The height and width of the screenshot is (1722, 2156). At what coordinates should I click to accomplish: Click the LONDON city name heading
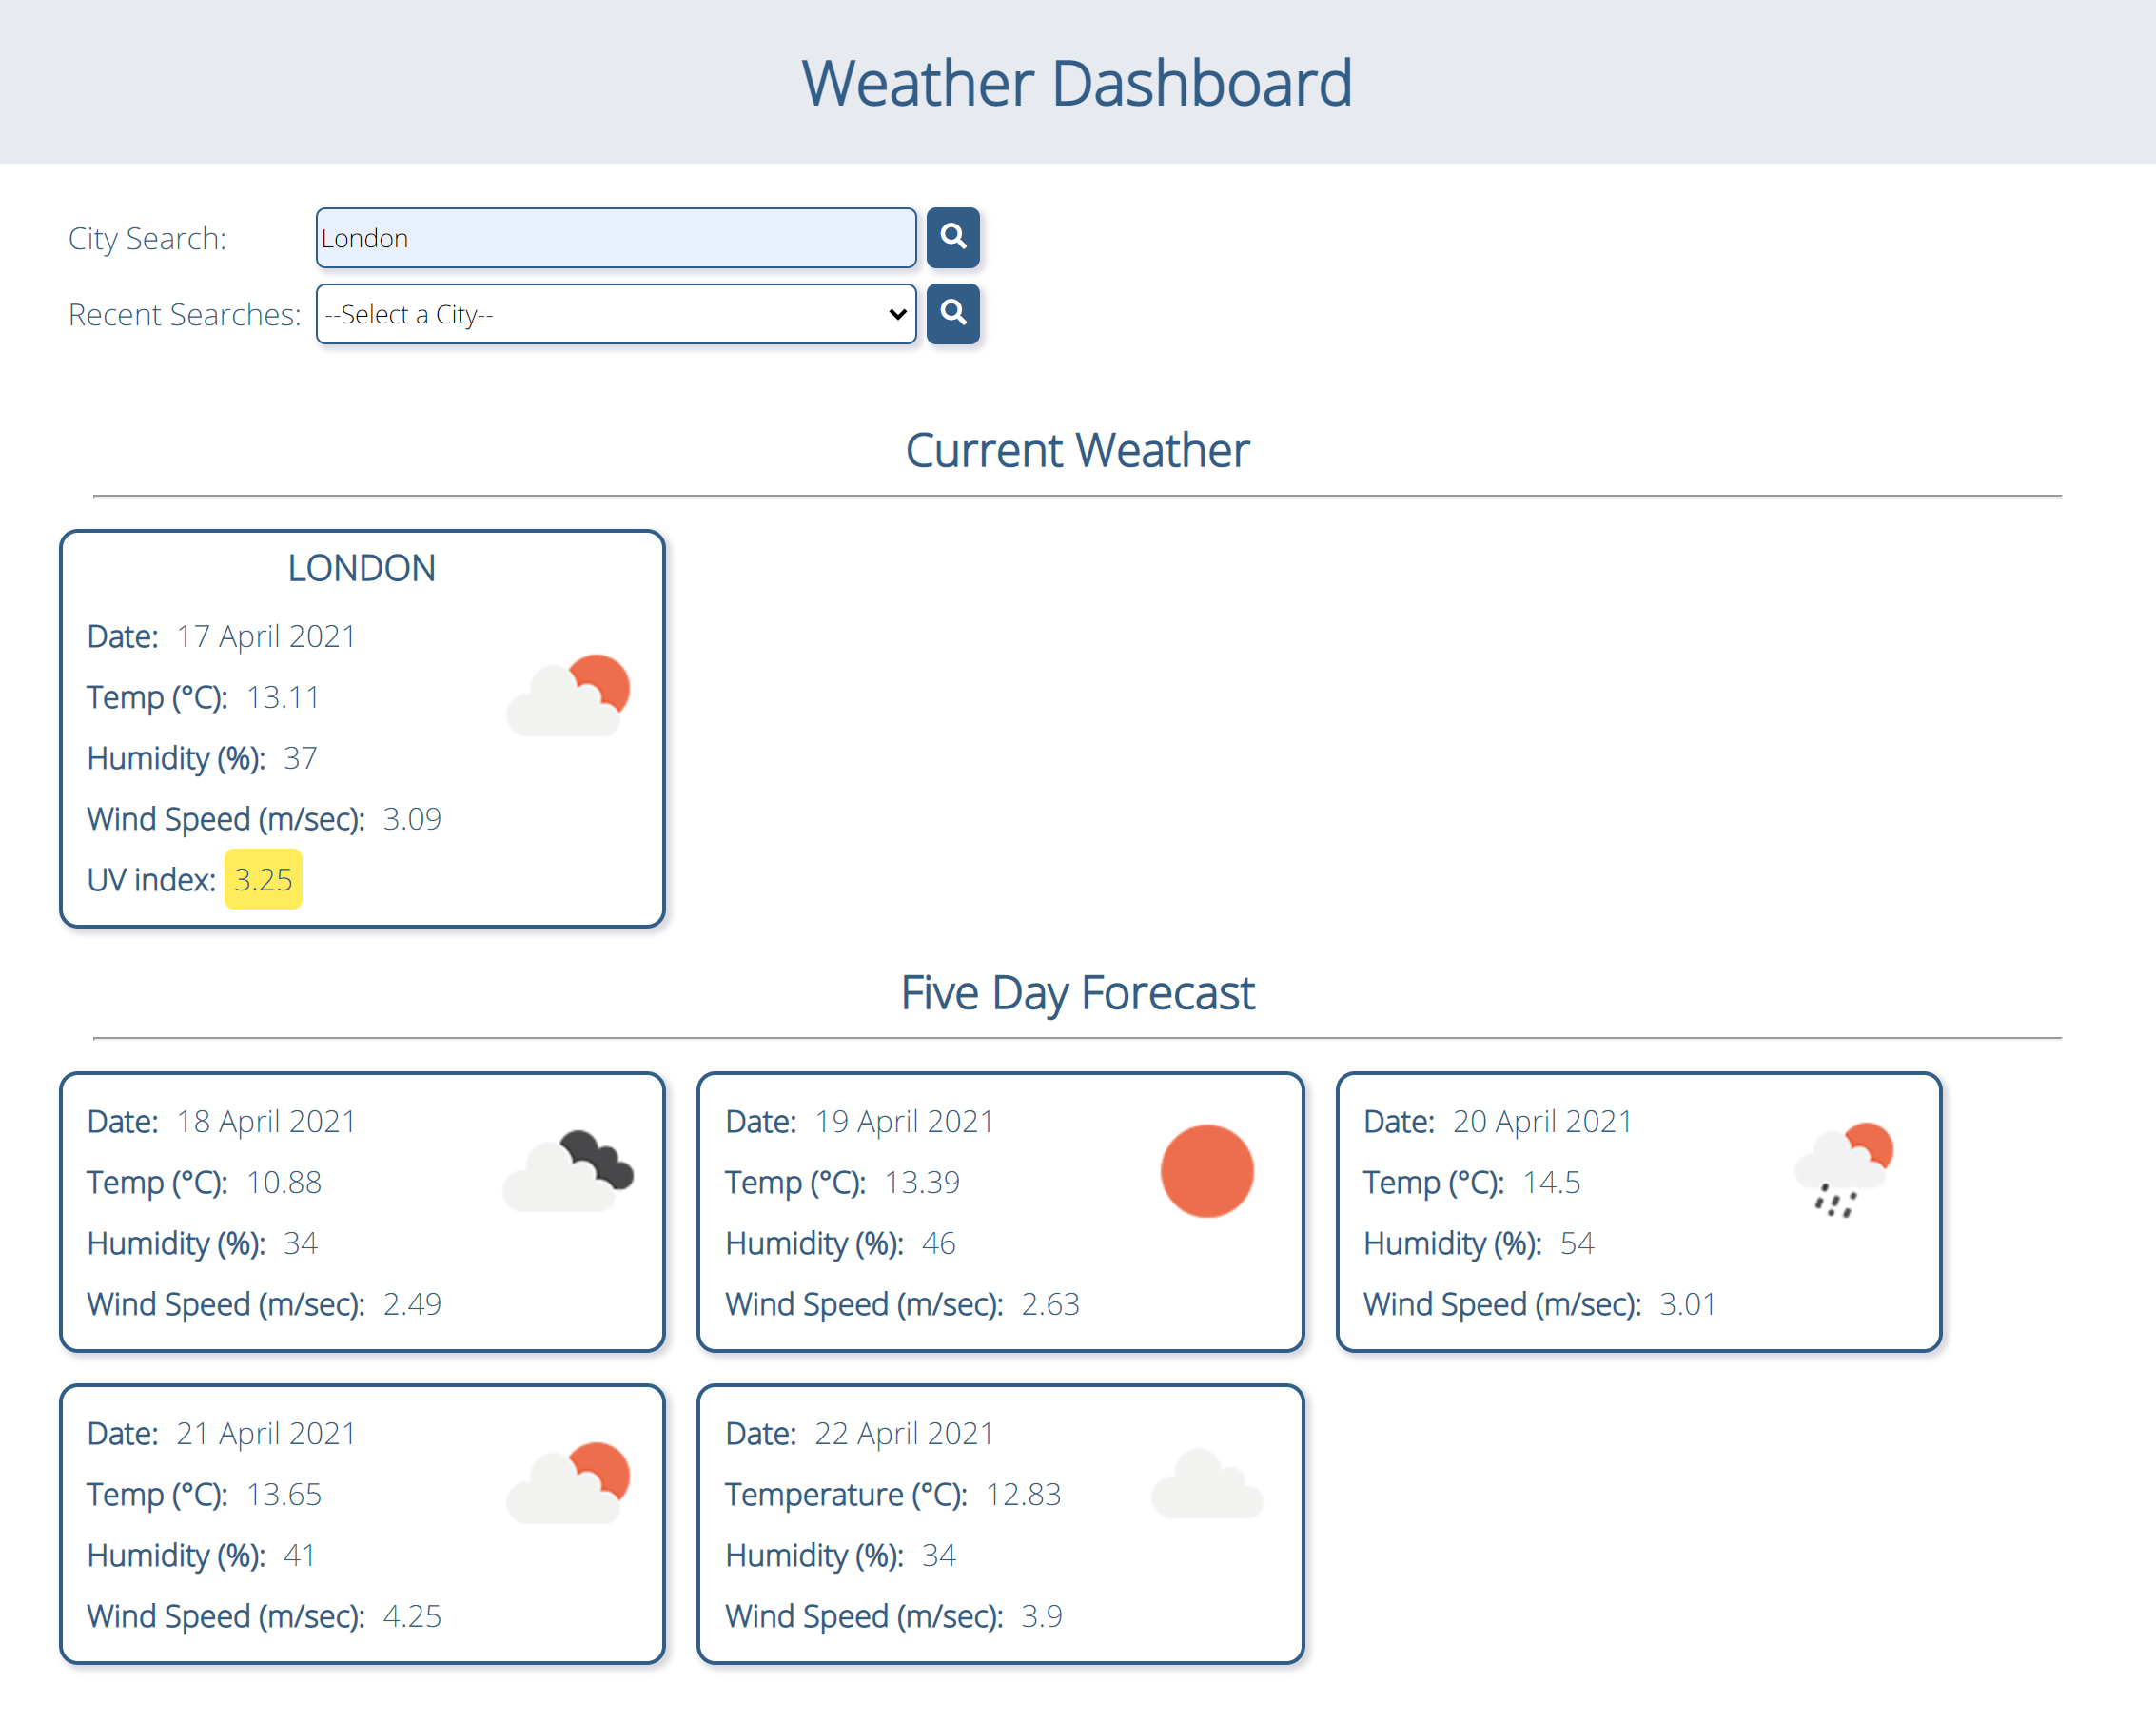362,568
